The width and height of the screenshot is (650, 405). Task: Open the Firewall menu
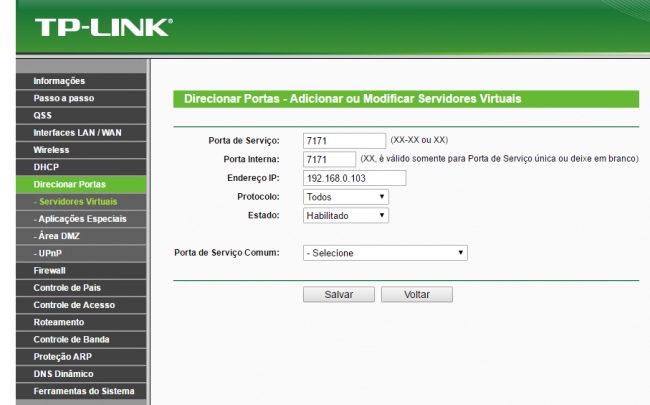[x=81, y=270]
